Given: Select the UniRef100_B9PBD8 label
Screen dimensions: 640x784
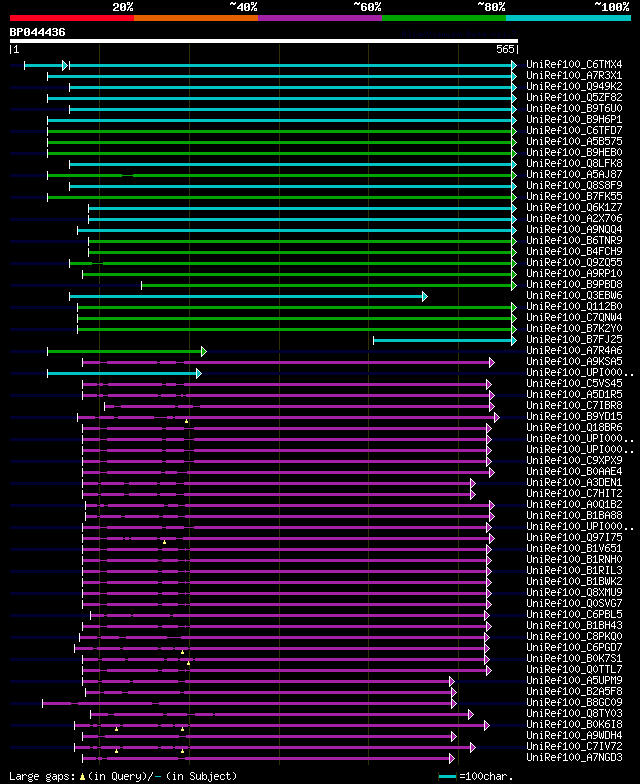Looking at the screenshot, I should tap(574, 284).
